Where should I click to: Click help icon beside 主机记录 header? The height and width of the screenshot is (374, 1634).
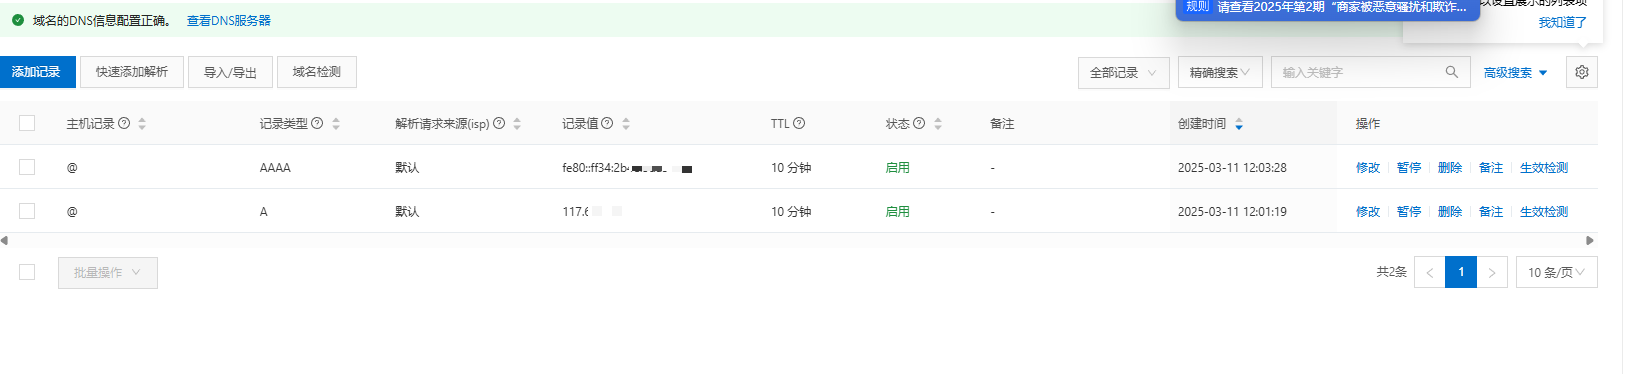(x=124, y=123)
